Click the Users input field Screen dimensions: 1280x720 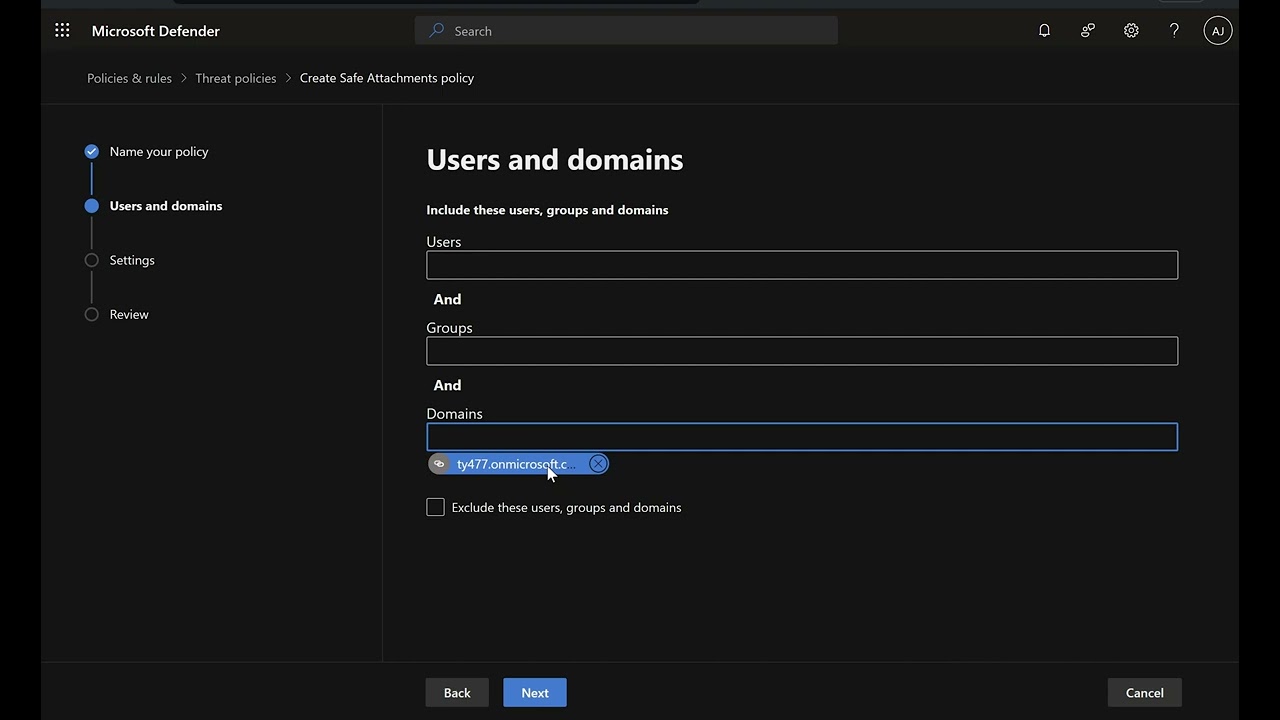coord(802,265)
